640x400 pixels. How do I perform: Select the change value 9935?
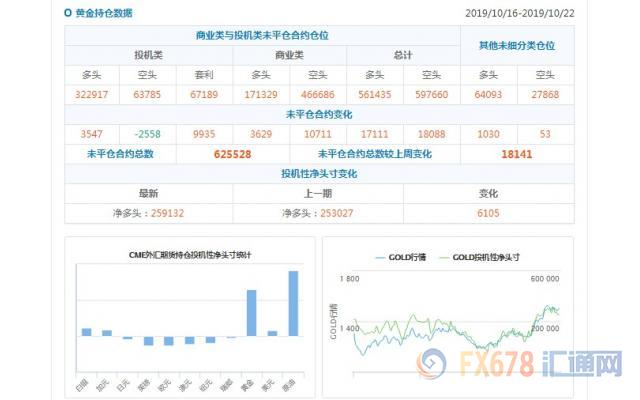[x=204, y=134]
